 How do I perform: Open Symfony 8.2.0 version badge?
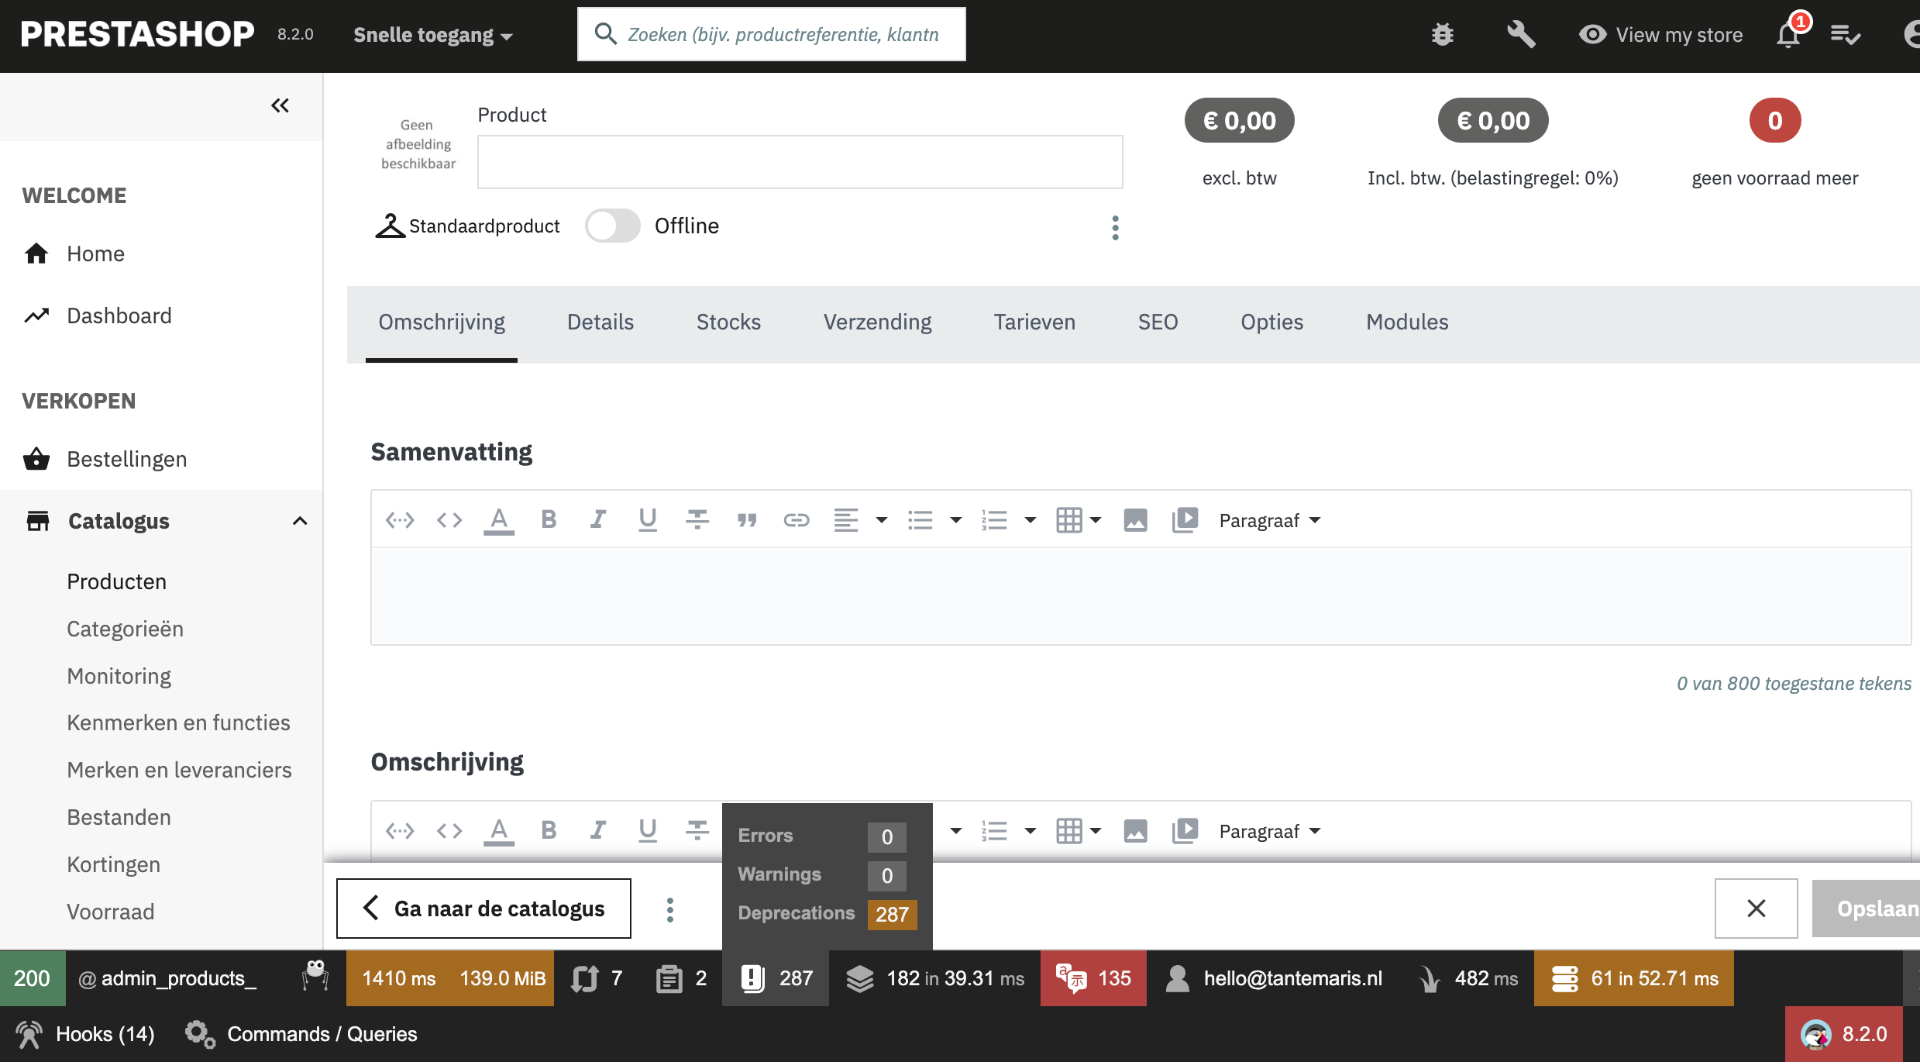pyautogui.click(x=1844, y=1034)
